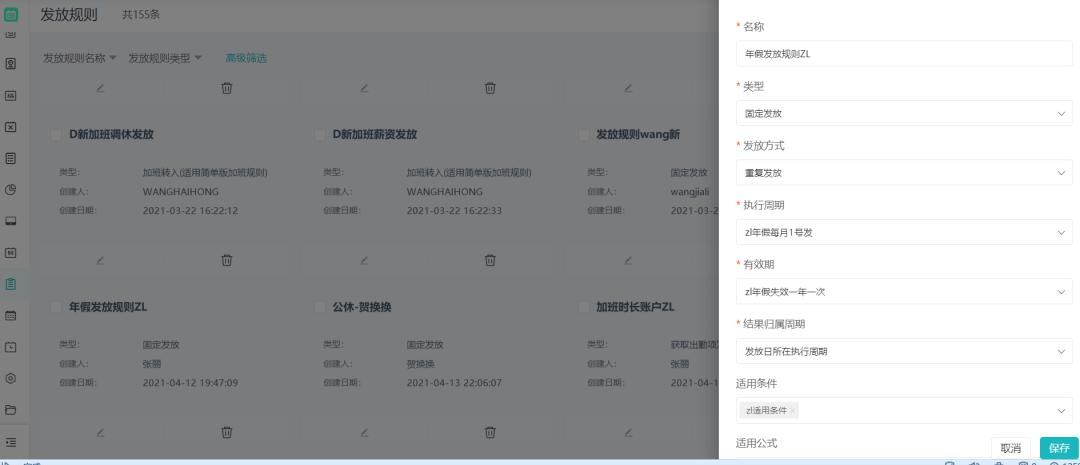Delete the 年假发放规则ZL rule card
The width and height of the screenshot is (1080, 465).
pyautogui.click(x=227, y=433)
